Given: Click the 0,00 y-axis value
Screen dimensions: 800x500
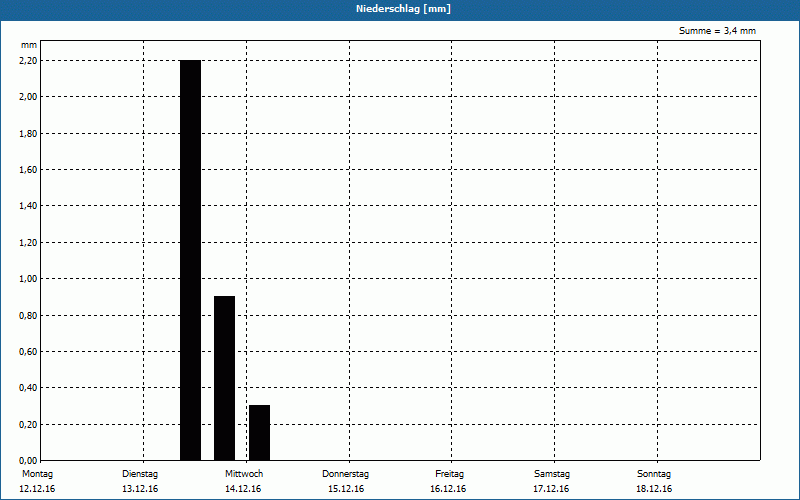Looking at the screenshot, I should 28,461.
